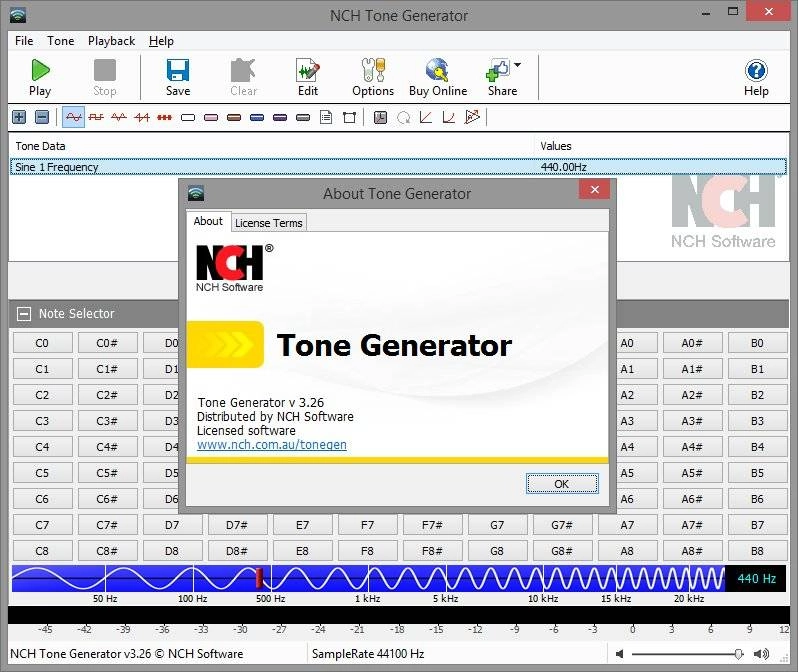Select the blue noise icon

[257, 118]
